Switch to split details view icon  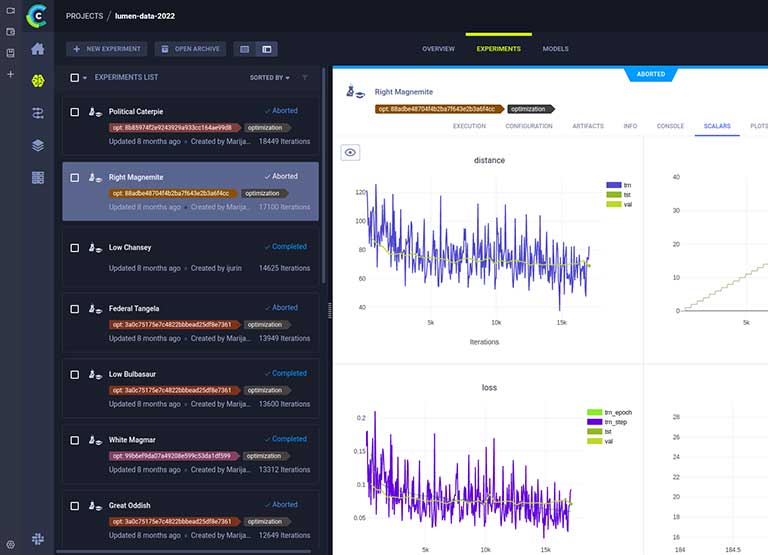coord(266,49)
